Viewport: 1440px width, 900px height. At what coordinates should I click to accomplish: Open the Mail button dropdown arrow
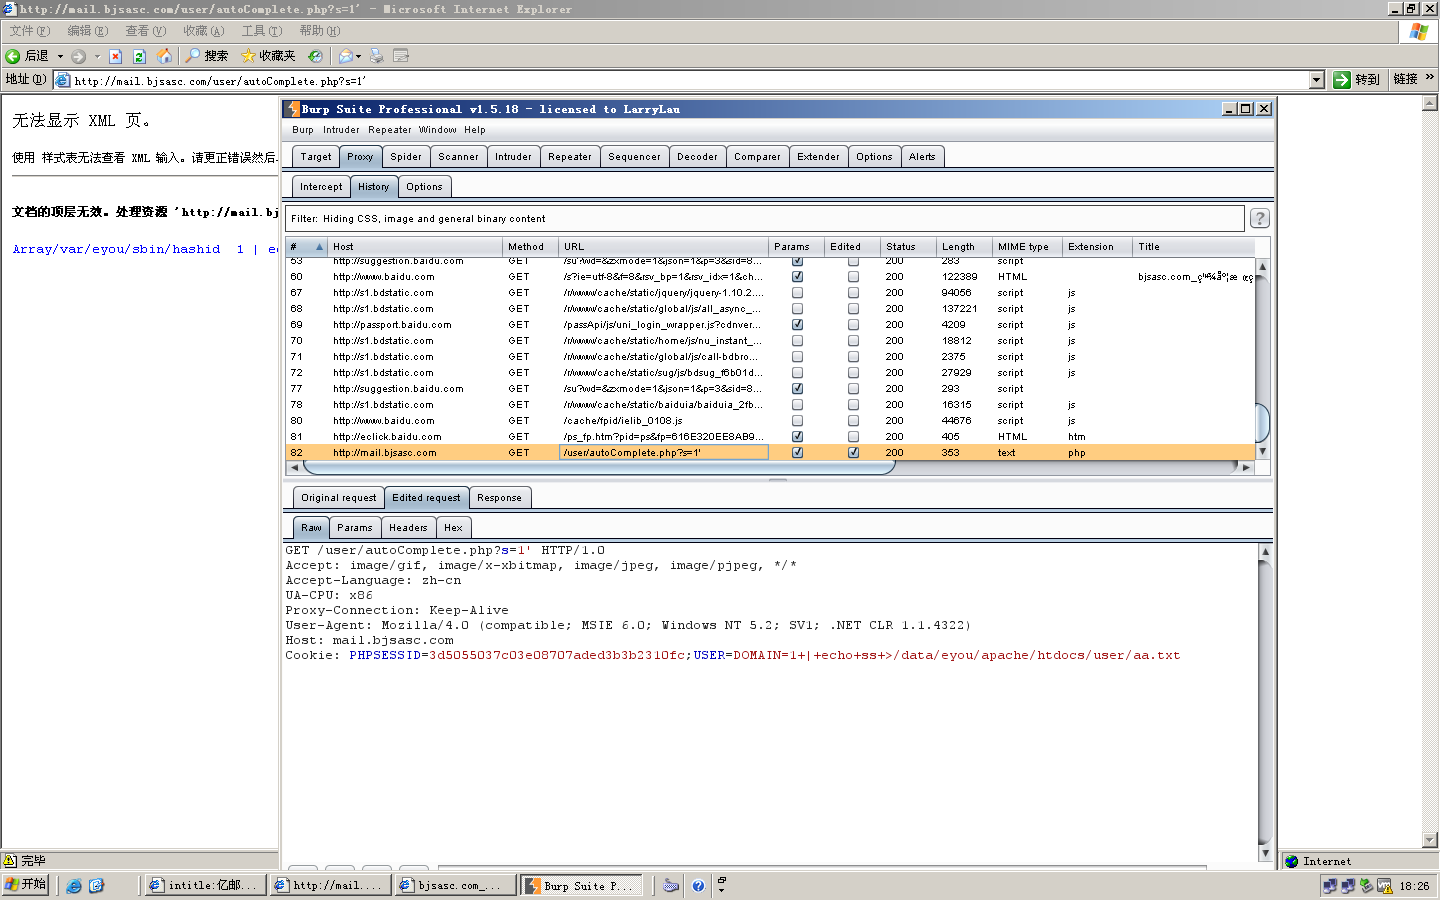click(359, 56)
